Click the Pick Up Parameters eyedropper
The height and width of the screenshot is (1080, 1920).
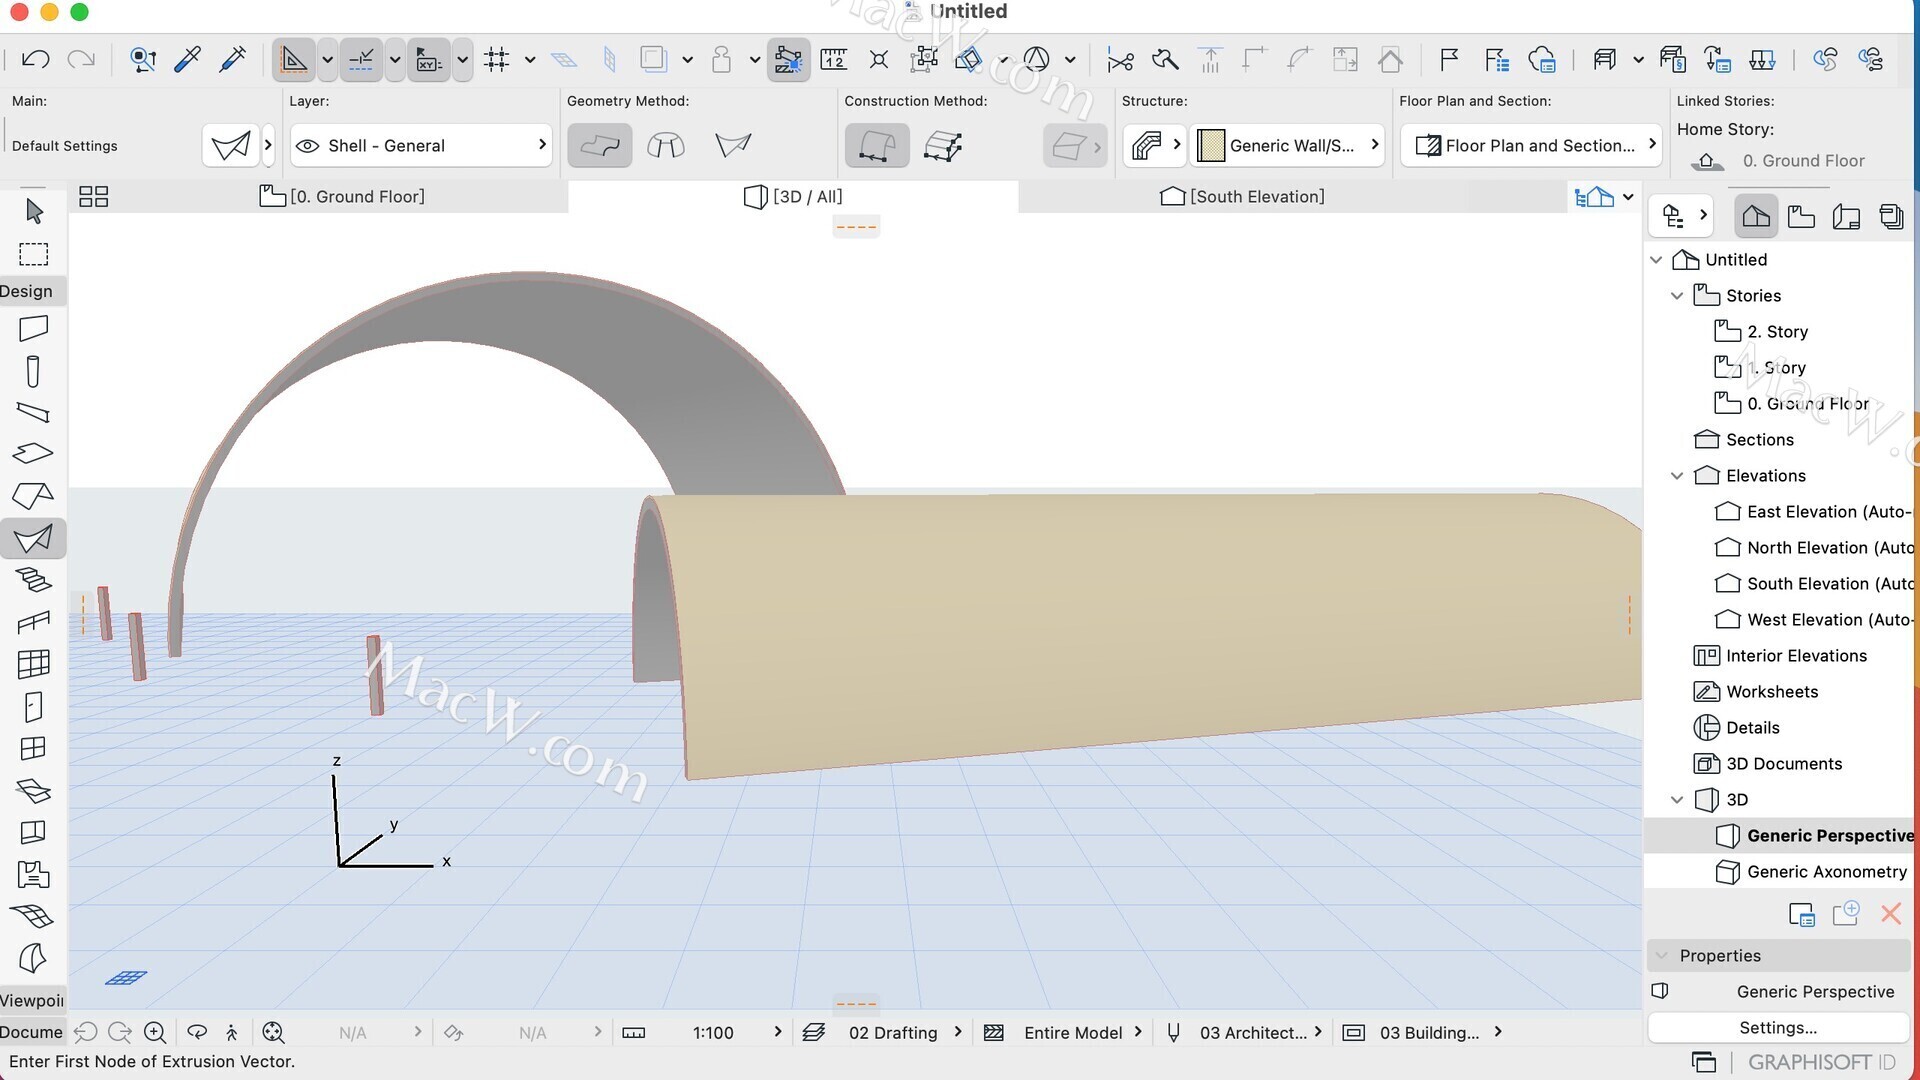click(188, 59)
